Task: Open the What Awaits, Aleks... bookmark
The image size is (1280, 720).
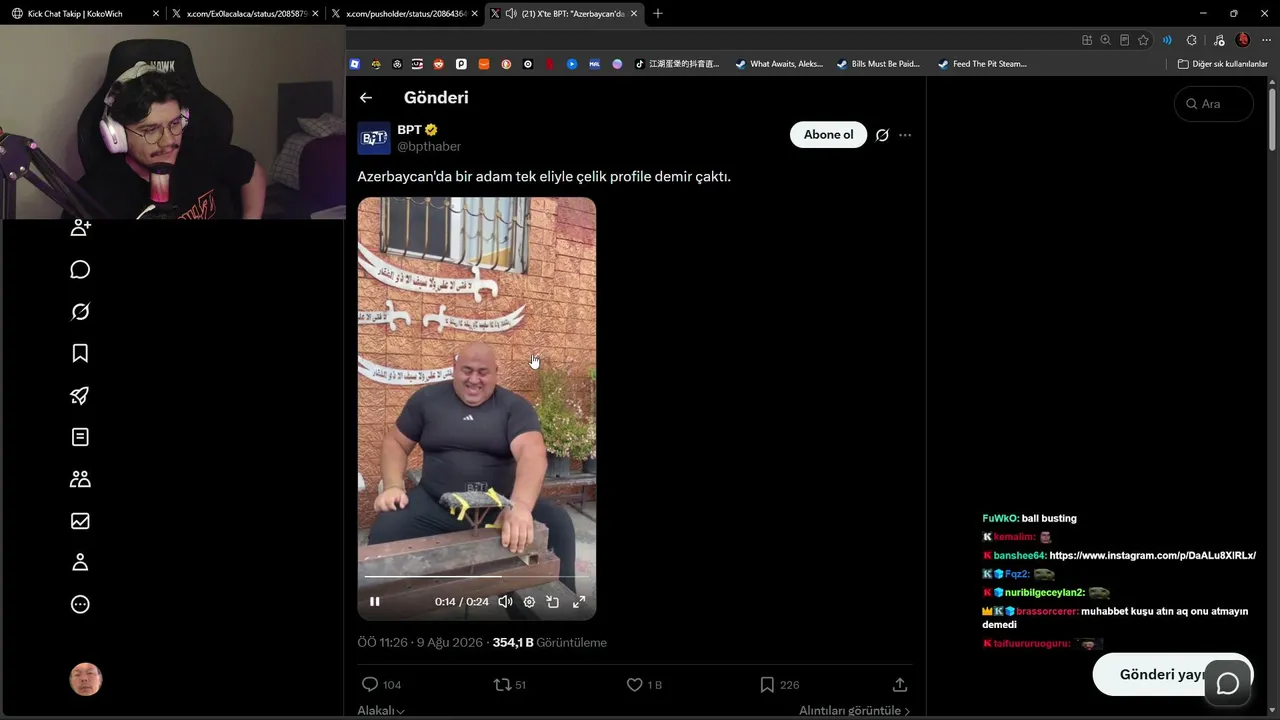Action: (779, 64)
